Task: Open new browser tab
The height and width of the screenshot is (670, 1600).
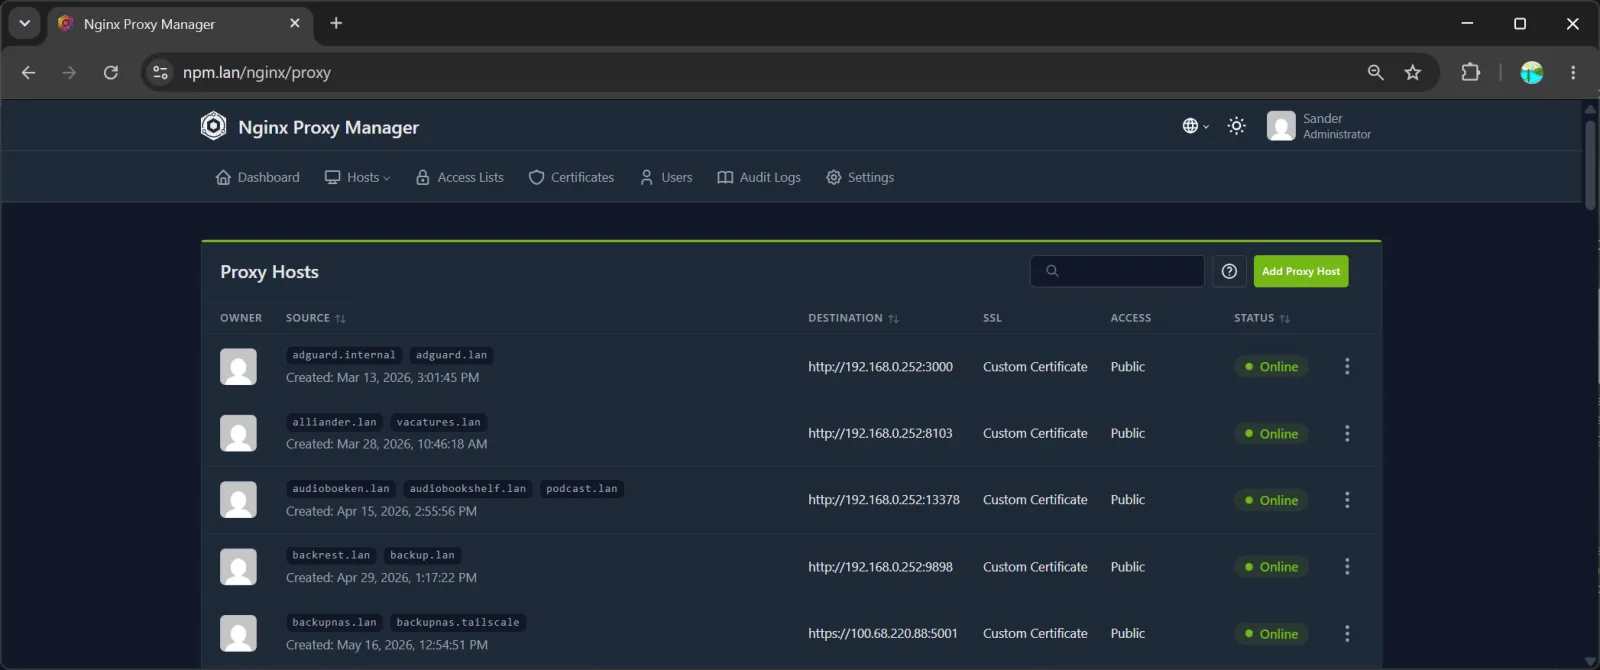Action: click(x=336, y=23)
